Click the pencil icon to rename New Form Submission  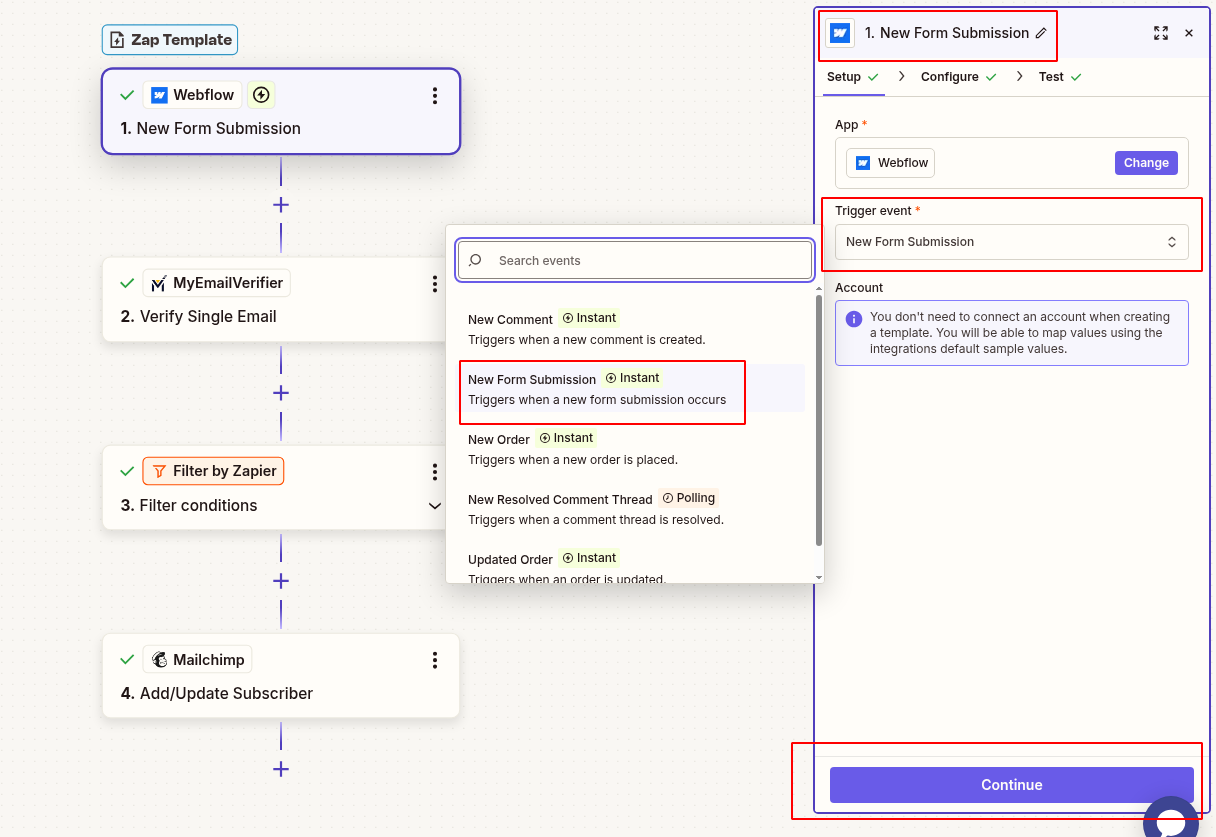(x=1042, y=33)
